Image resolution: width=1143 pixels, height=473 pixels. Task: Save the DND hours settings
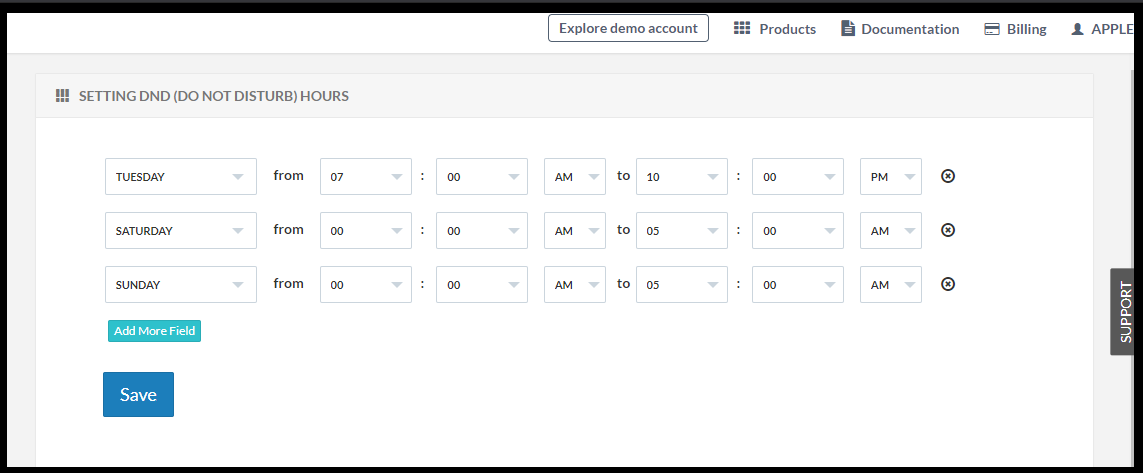[139, 394]
